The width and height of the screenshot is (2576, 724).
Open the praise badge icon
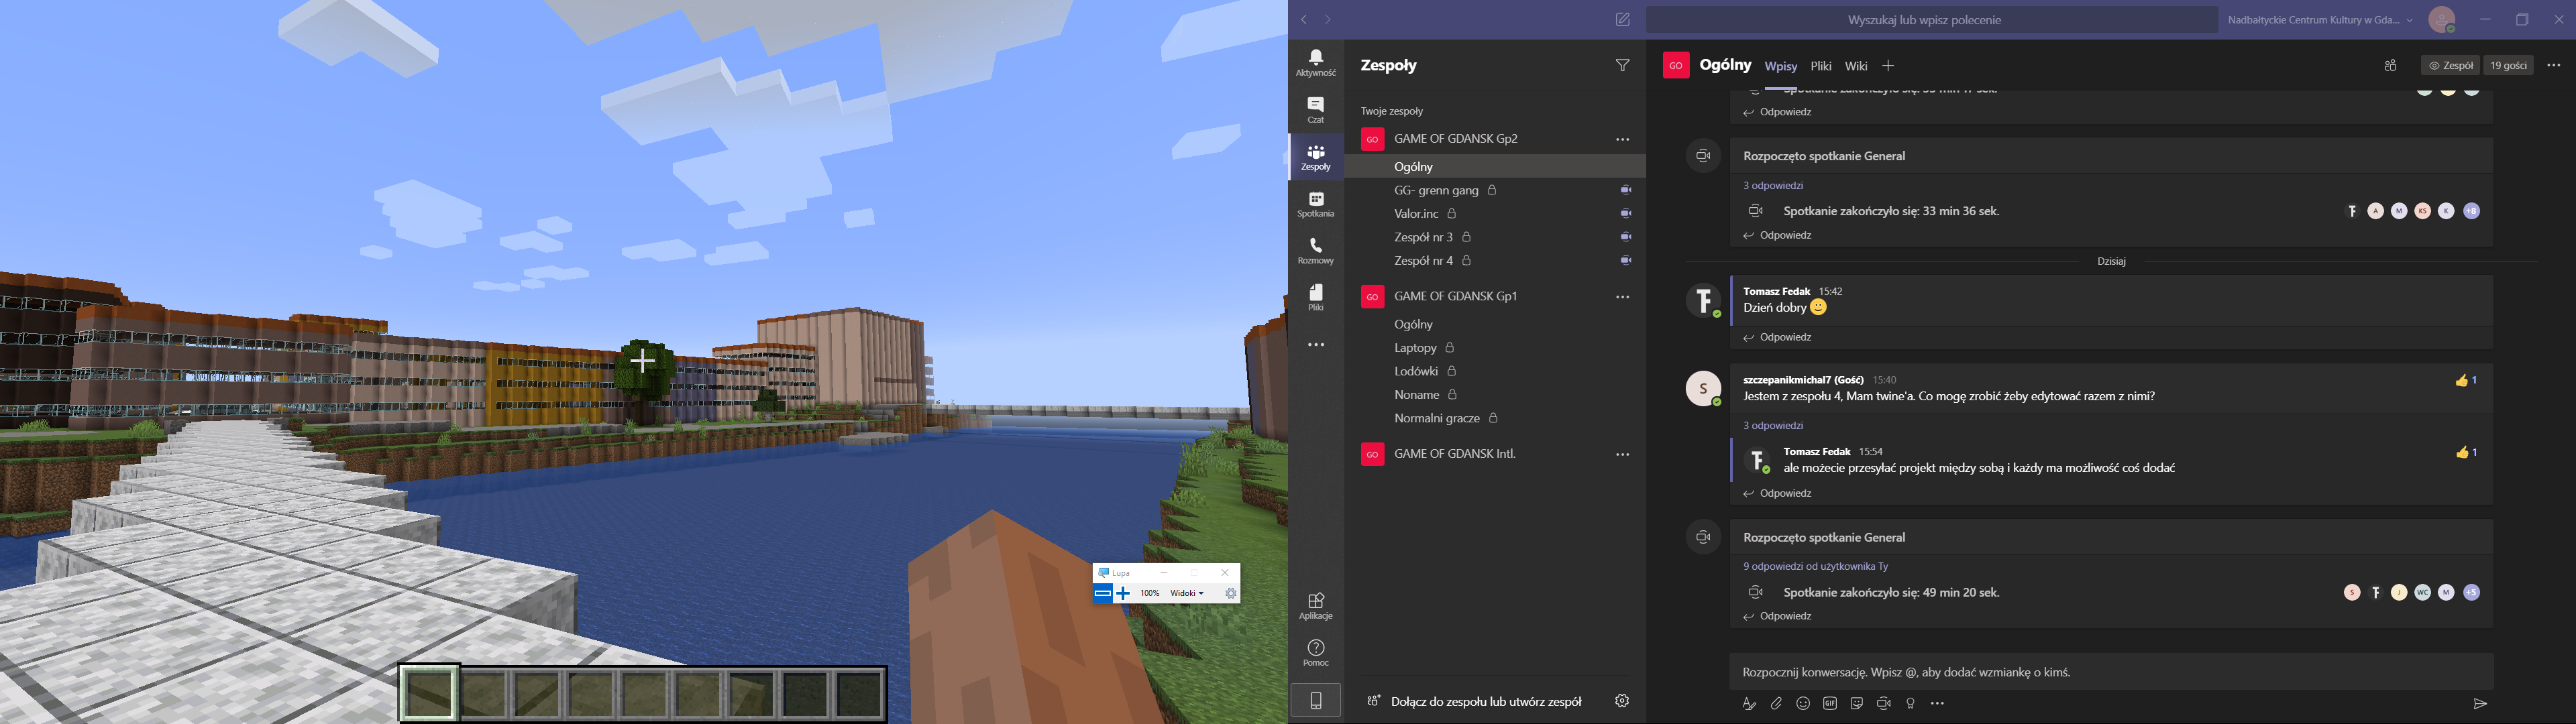(1911, 704)
